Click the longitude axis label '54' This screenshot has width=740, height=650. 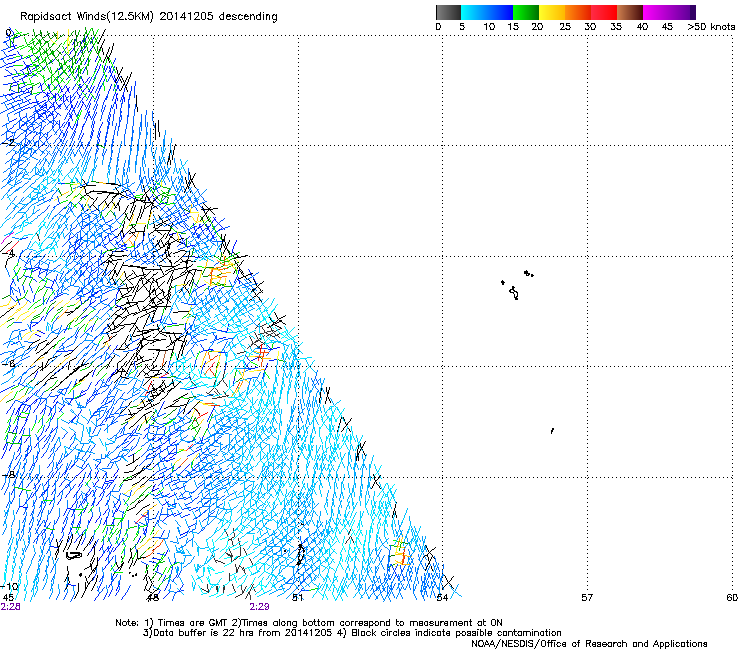[442, 598]
